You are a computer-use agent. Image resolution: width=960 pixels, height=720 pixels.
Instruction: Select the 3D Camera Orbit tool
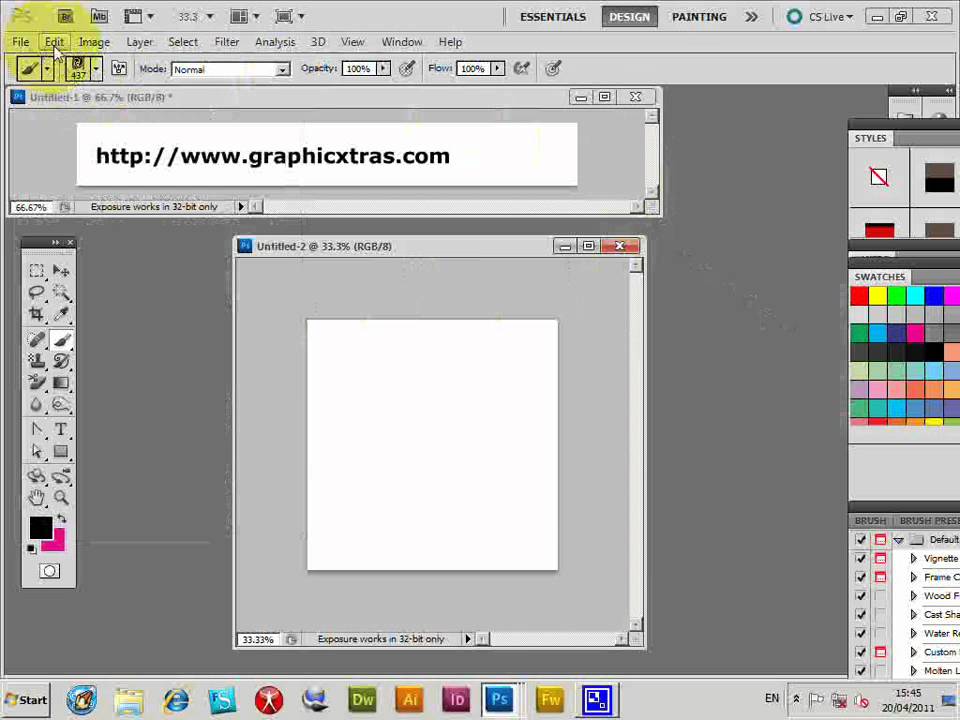point(61,476)
